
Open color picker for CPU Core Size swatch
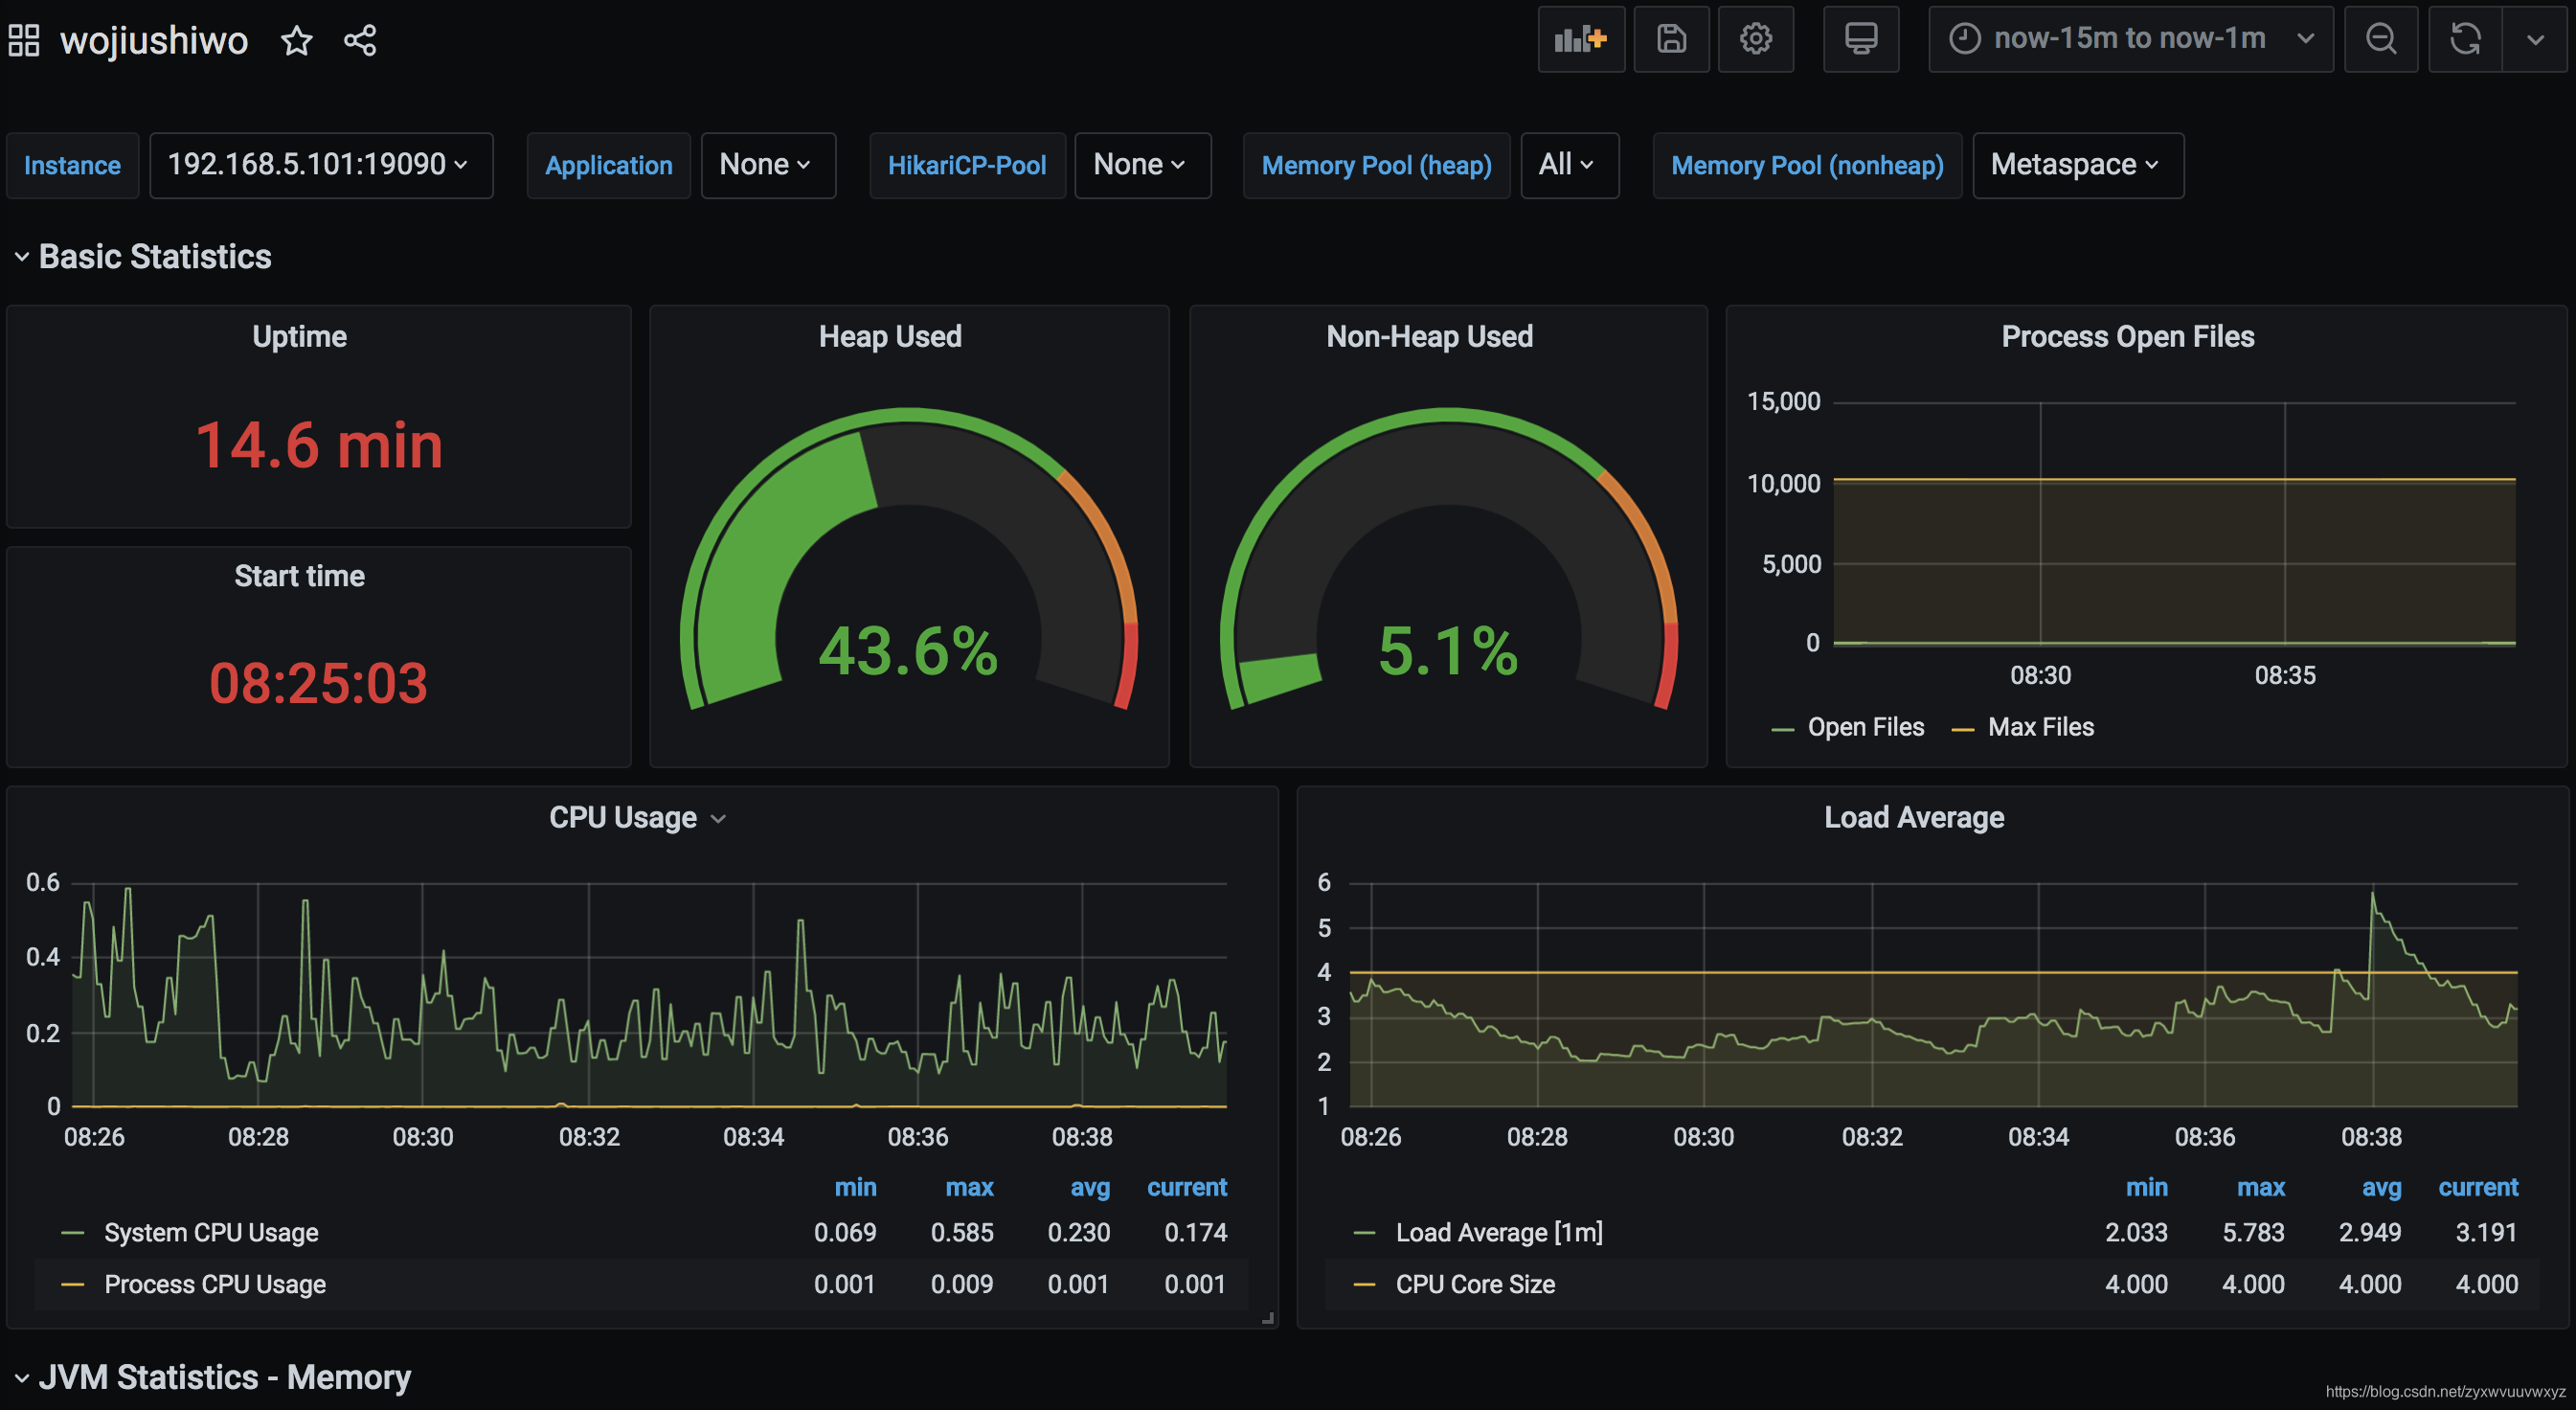pyautogui.click(x=1364, y=1284)
